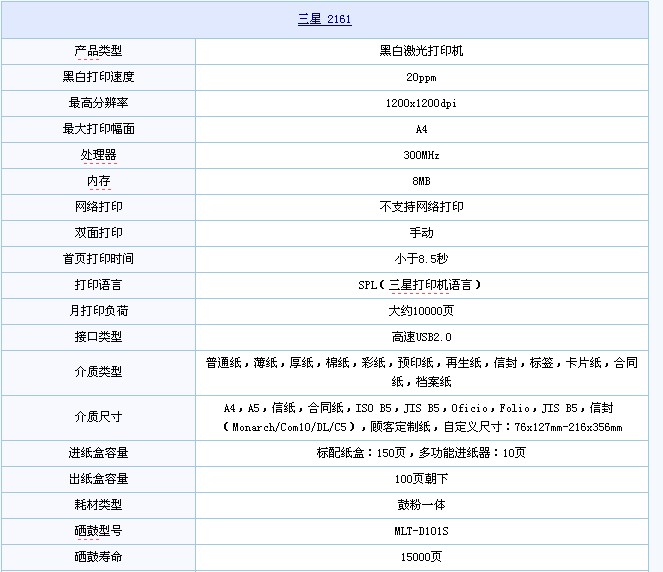Select the 小于8.5秒 first page time
Image resolution: width=663 pixels, height=572 pixels.
(421, 259)
